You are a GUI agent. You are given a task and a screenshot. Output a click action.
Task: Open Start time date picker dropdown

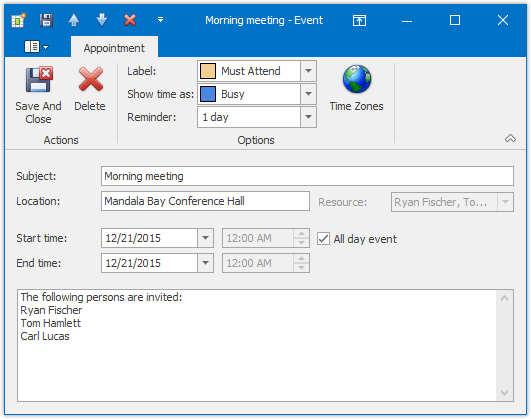pyautogui.click(x=205, y=238)
